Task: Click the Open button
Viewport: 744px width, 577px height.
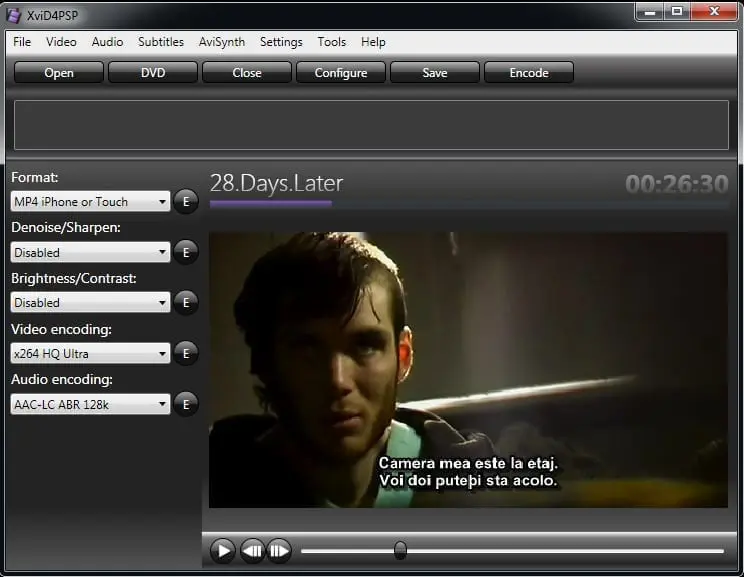Action: click(59, 73)
